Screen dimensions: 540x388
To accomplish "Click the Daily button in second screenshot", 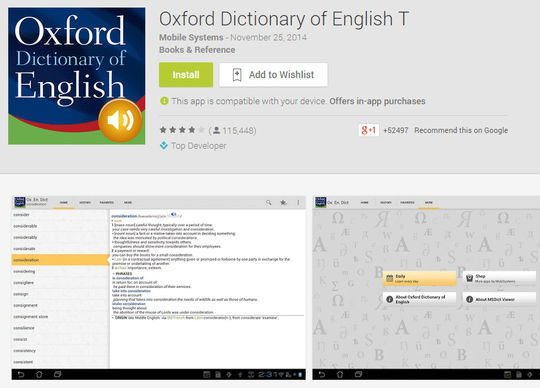I will tap(419, 279).
